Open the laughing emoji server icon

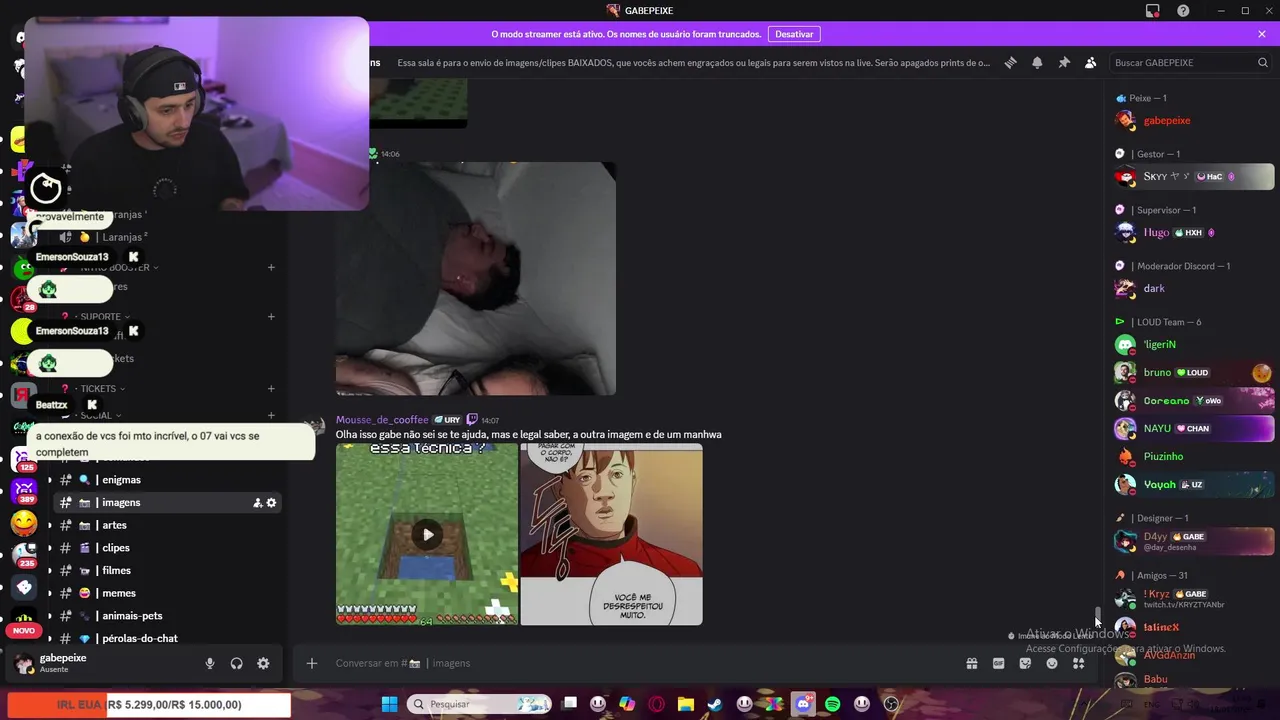[24, 523]
